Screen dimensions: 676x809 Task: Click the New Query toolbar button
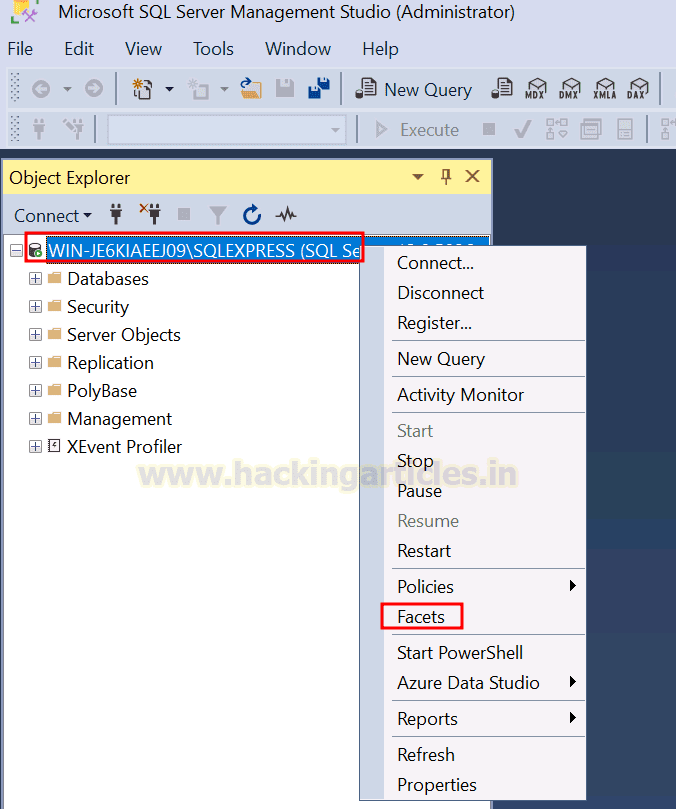[x=414, y=89]
